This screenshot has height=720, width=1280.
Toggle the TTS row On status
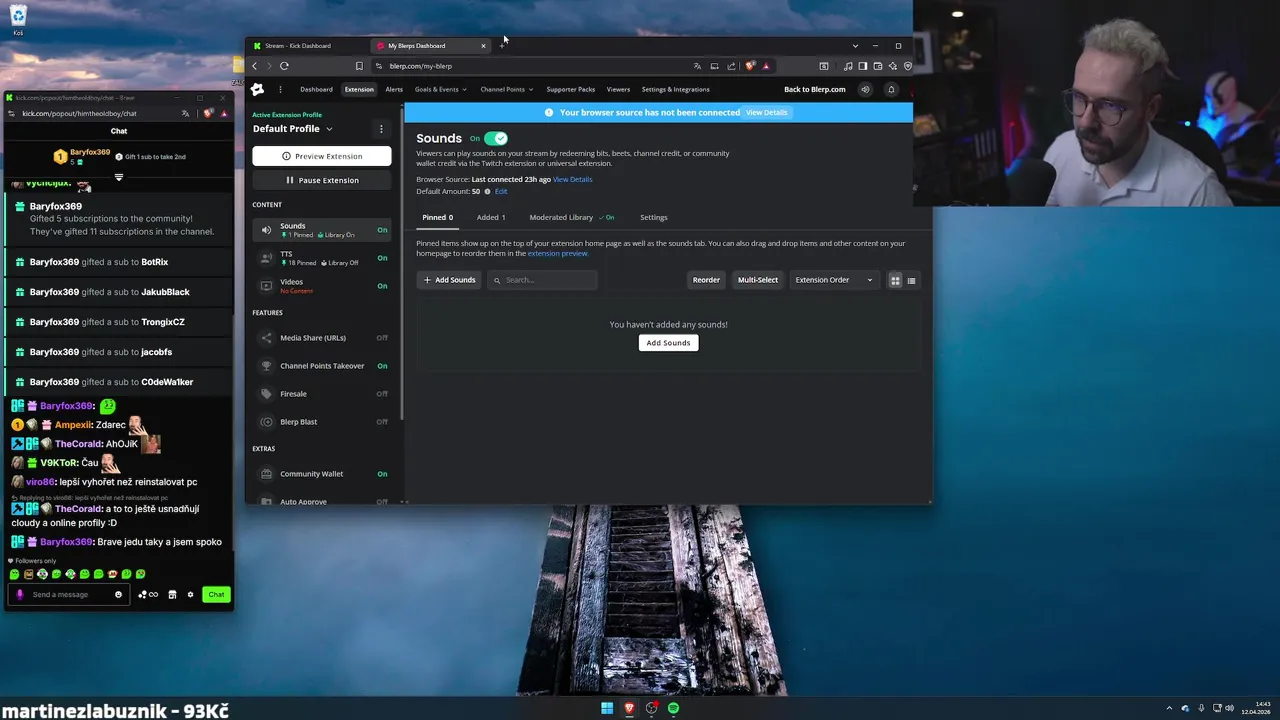pos(382,258)
